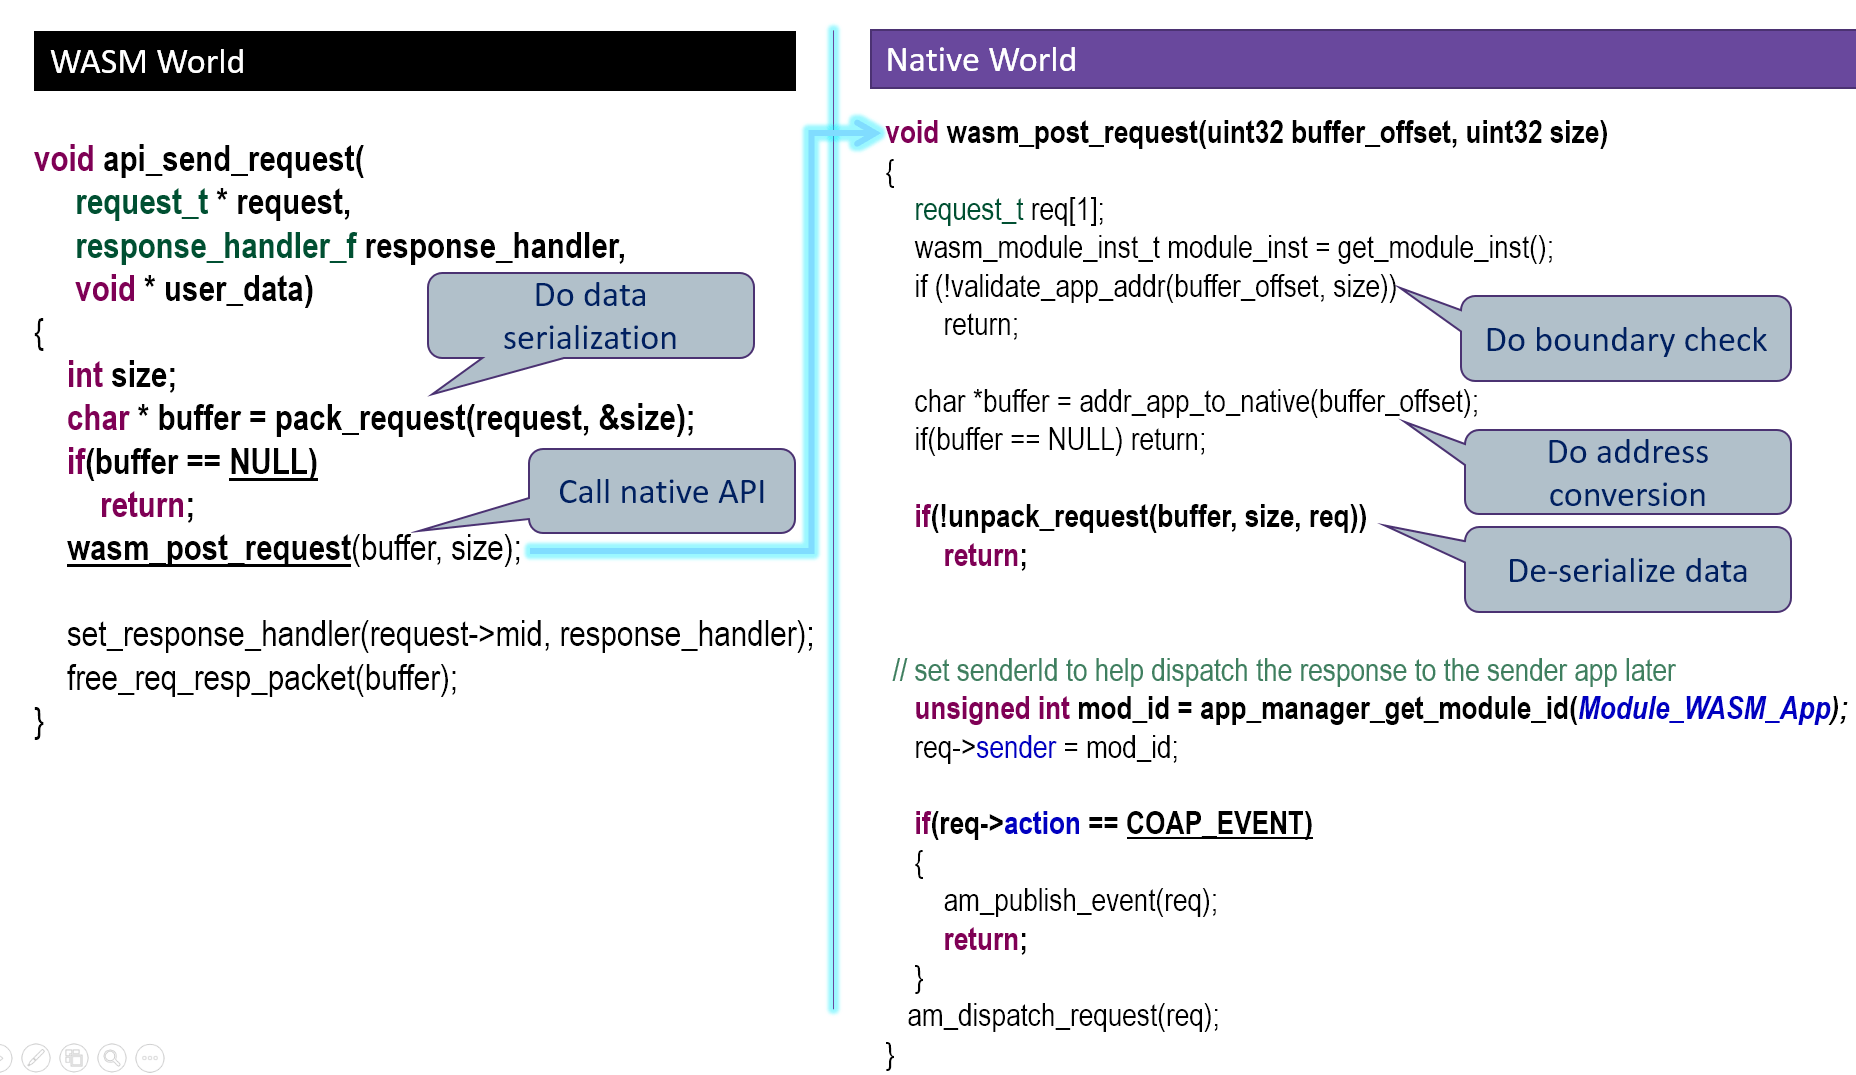This screenshot has width=1856, height=1075.
Task: Open more slideshow options menu
Action: (x=150, y=1057)
